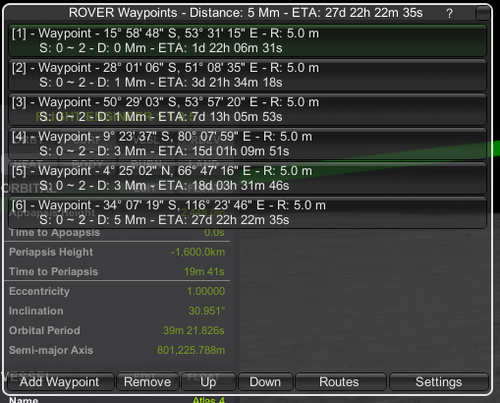Click the Time to Periapsis value 19m 41s
This screenshot has height=403, width=500.
(204, 272)
